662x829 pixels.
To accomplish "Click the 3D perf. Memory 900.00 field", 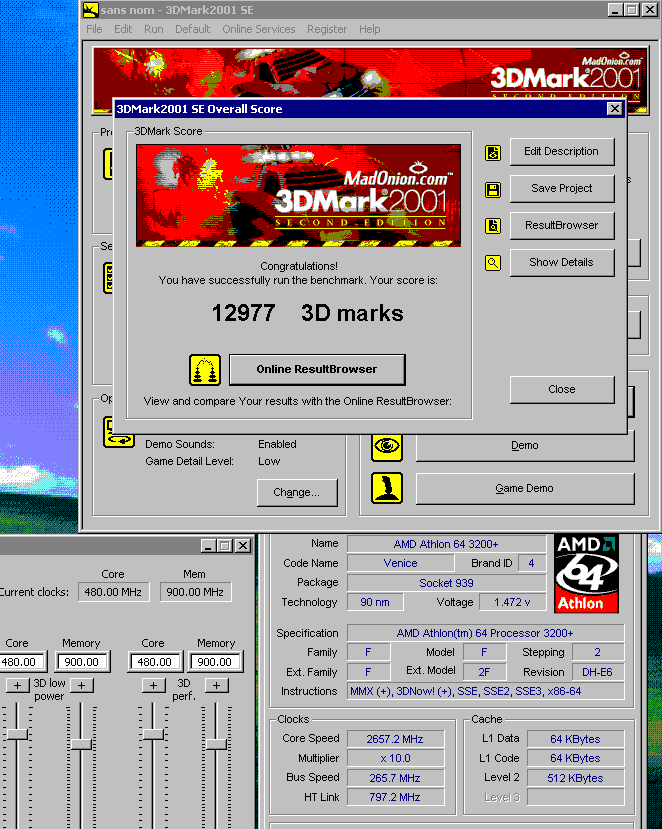I will 215,662.
